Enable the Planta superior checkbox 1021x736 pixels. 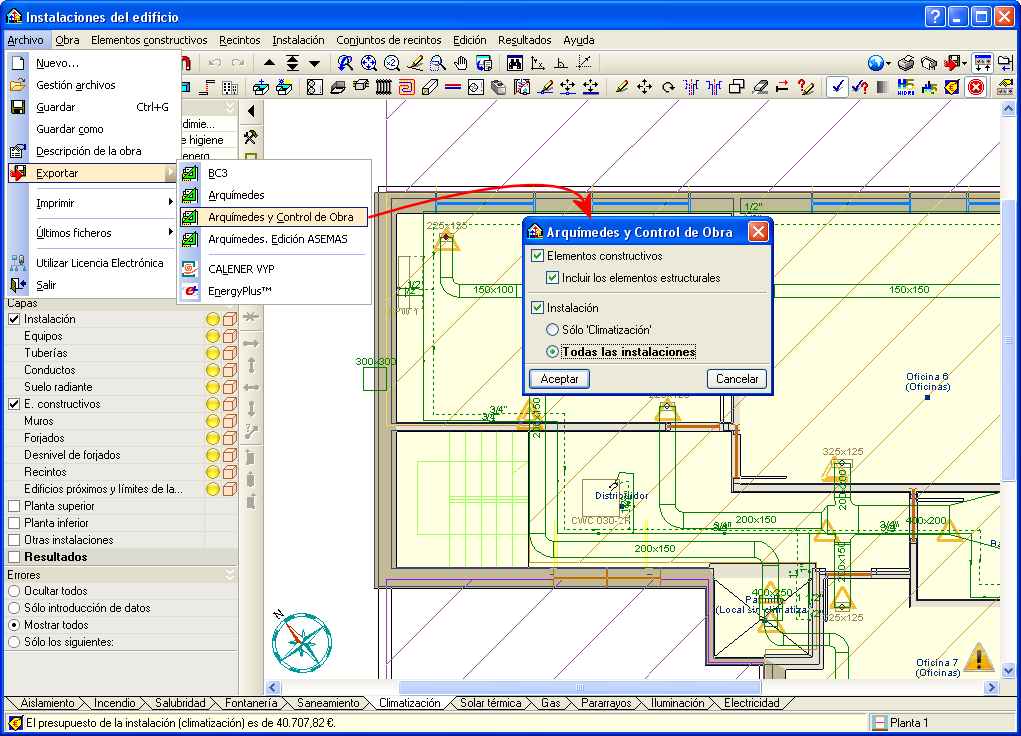coord(14,506)
